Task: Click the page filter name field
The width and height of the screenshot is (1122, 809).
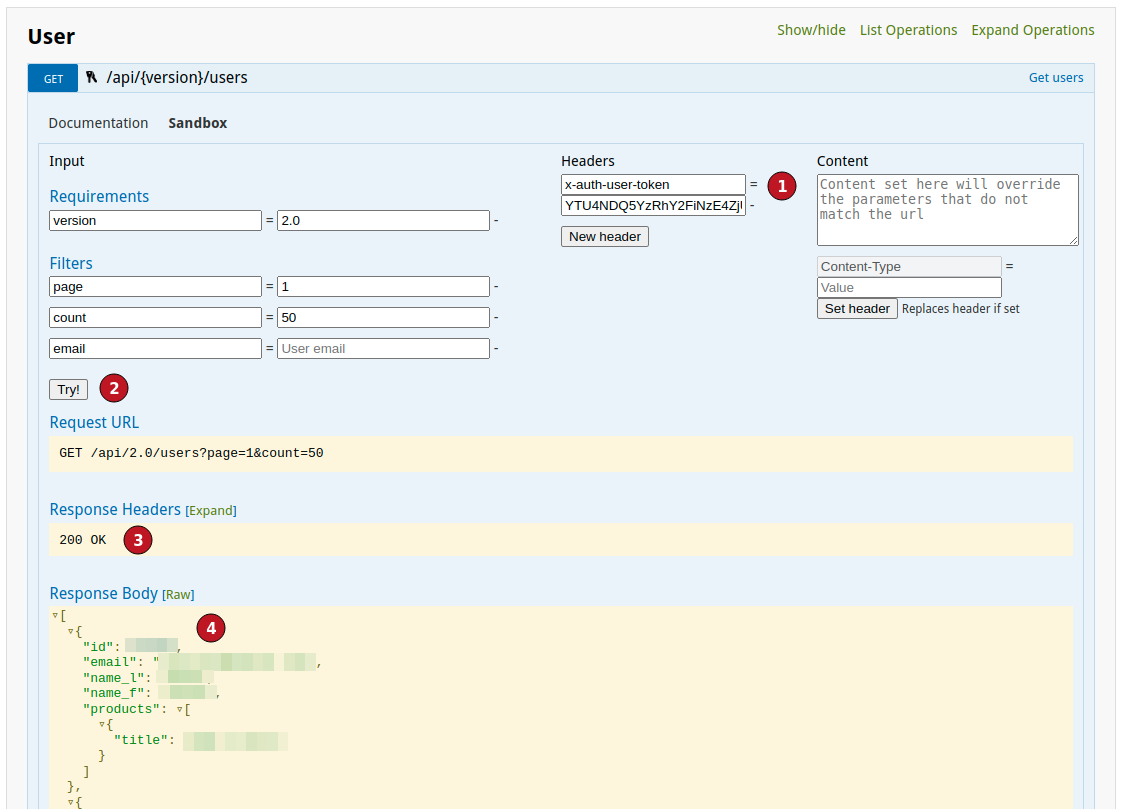Action: [x=155, y=287]
